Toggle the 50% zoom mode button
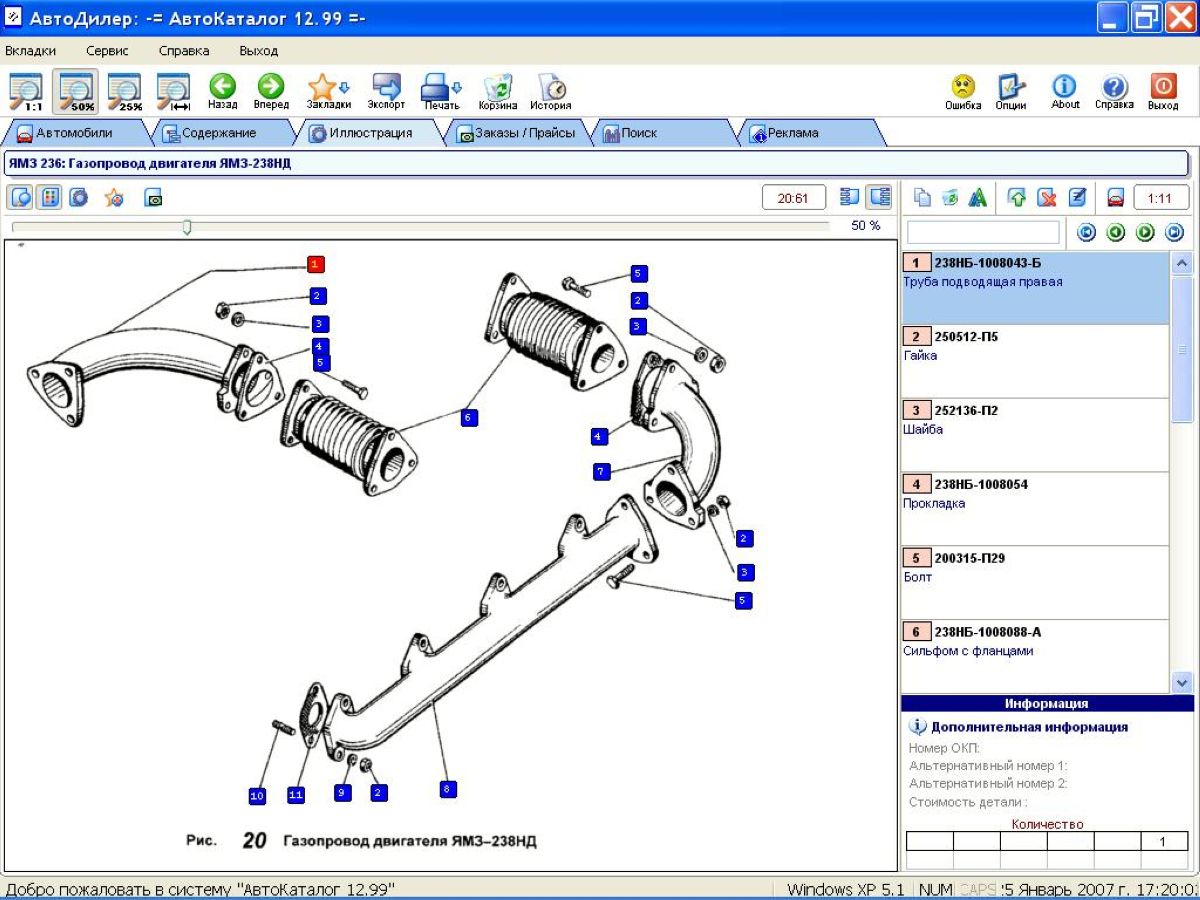 pyautogui.click(x=75, y=91)
